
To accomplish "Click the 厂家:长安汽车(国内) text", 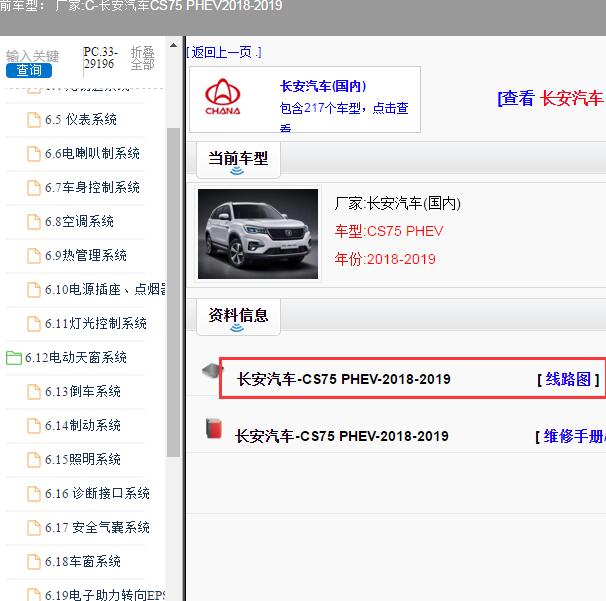I will pyautogui.click(x=398, y=203).
